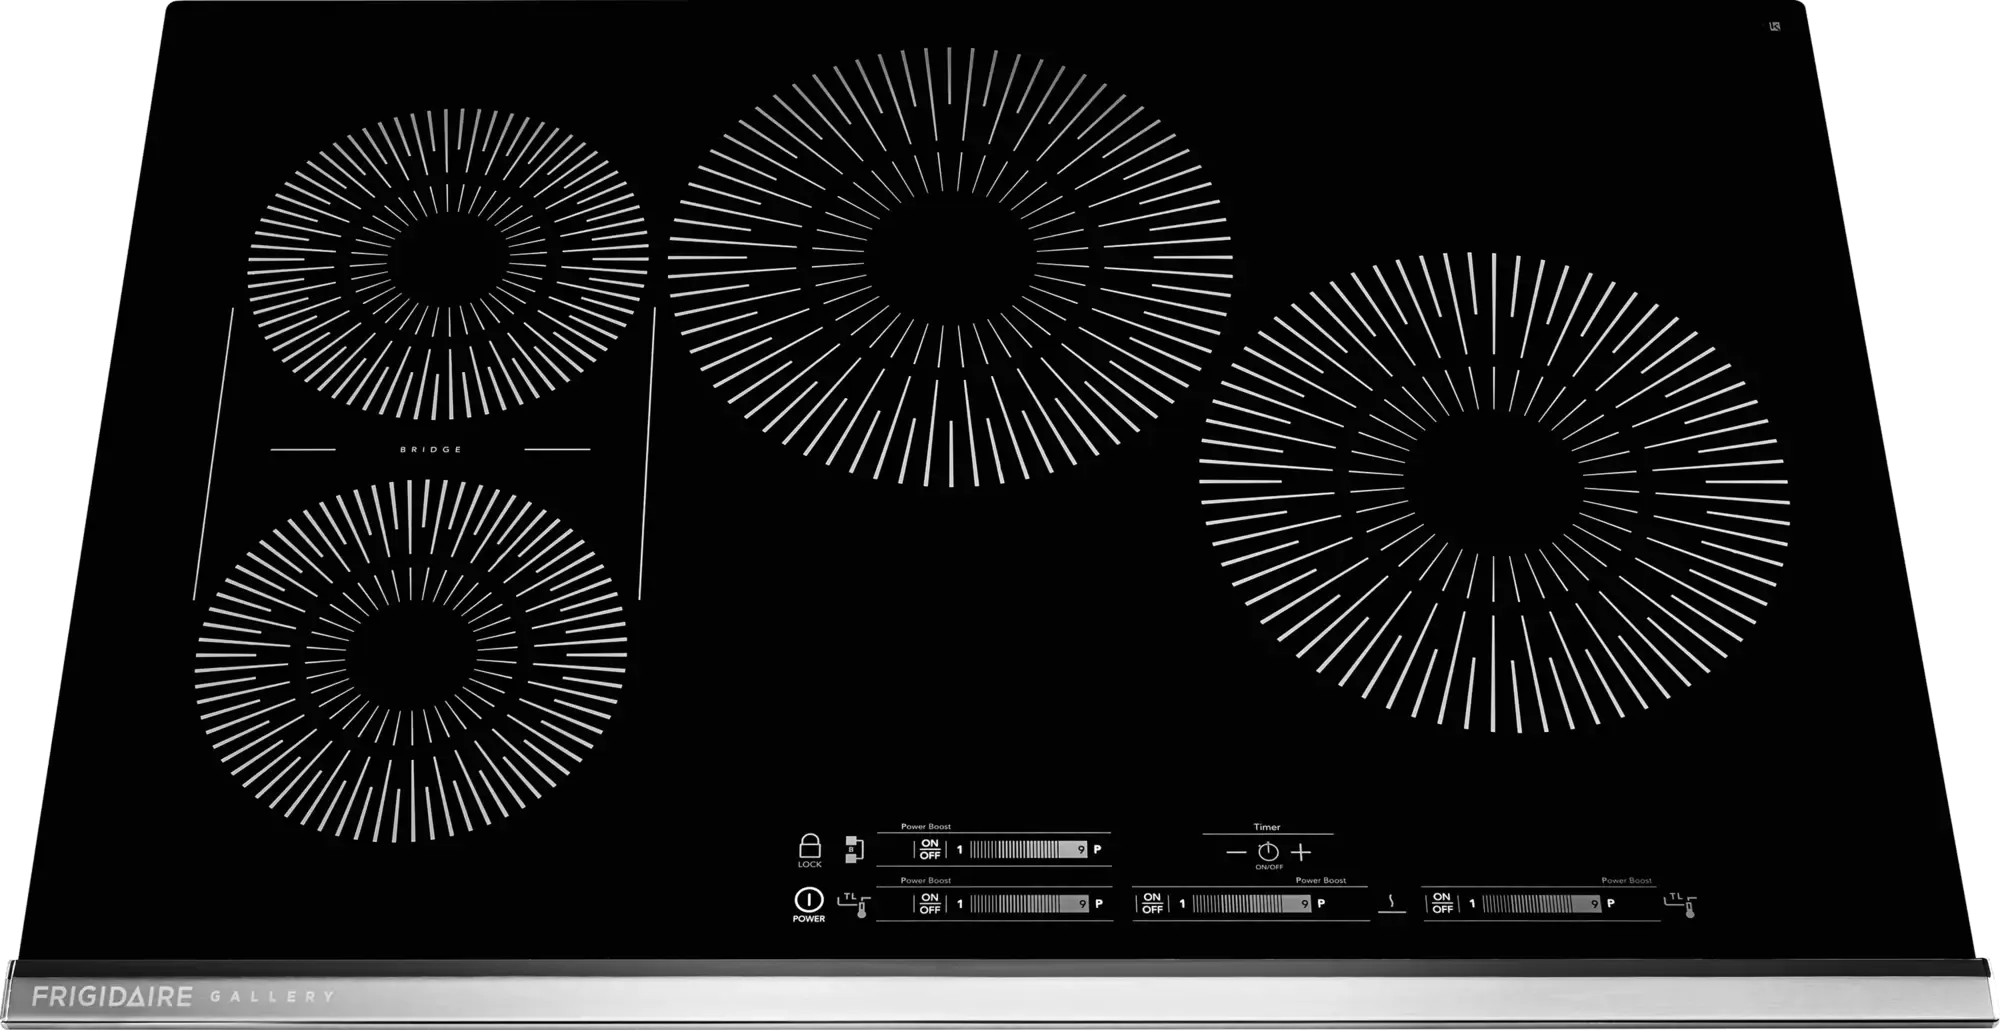Viewport: 2000px width, 1030px height.
Task: Toggle ON/OFF for the upper-left bridge burner
Action: 930,849
